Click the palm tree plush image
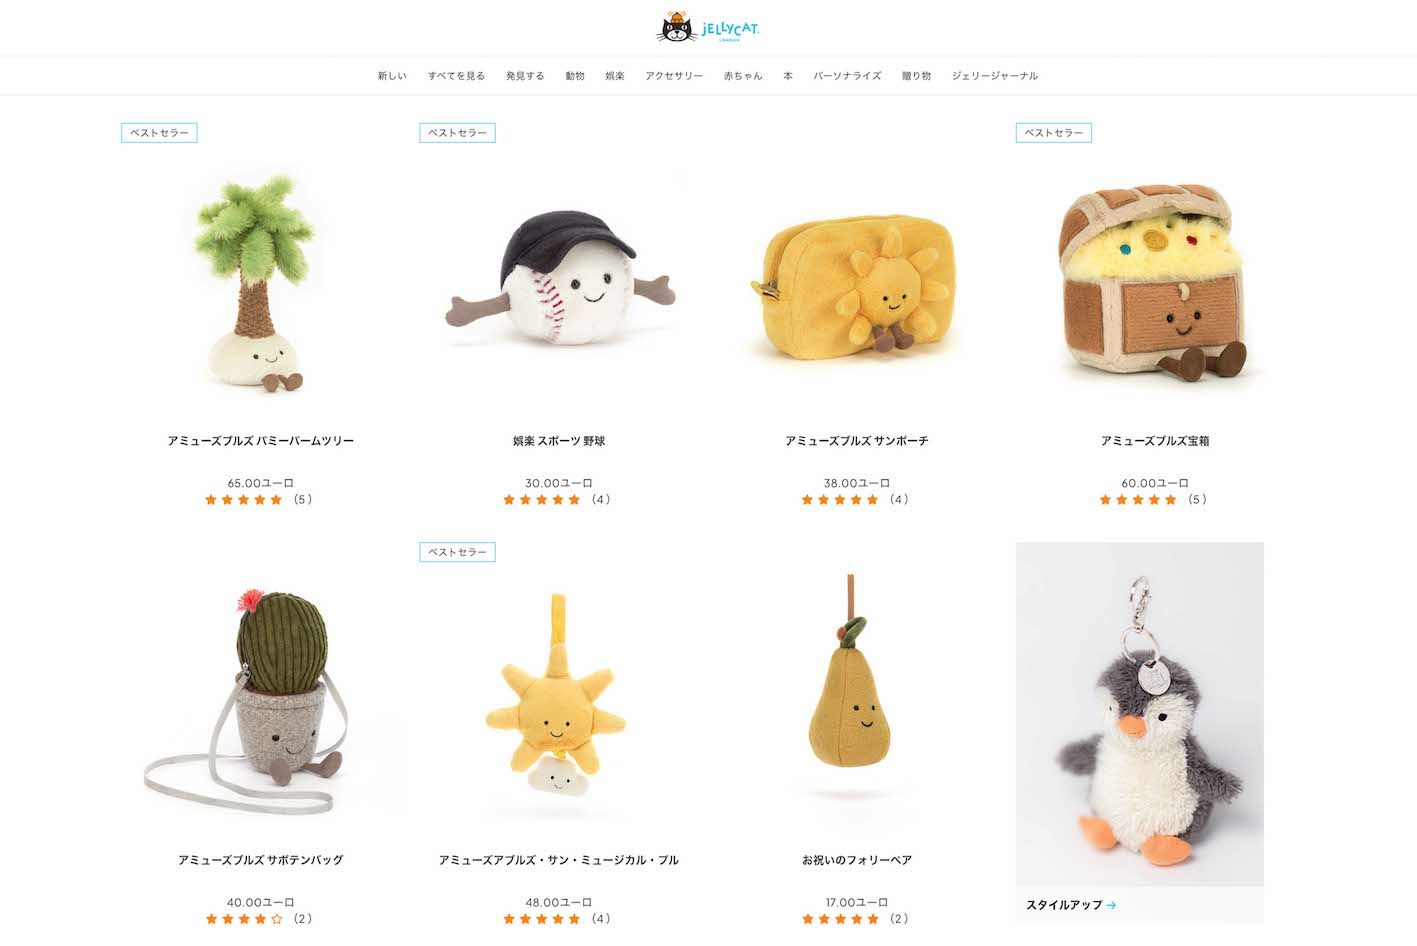 pos(260,284)
